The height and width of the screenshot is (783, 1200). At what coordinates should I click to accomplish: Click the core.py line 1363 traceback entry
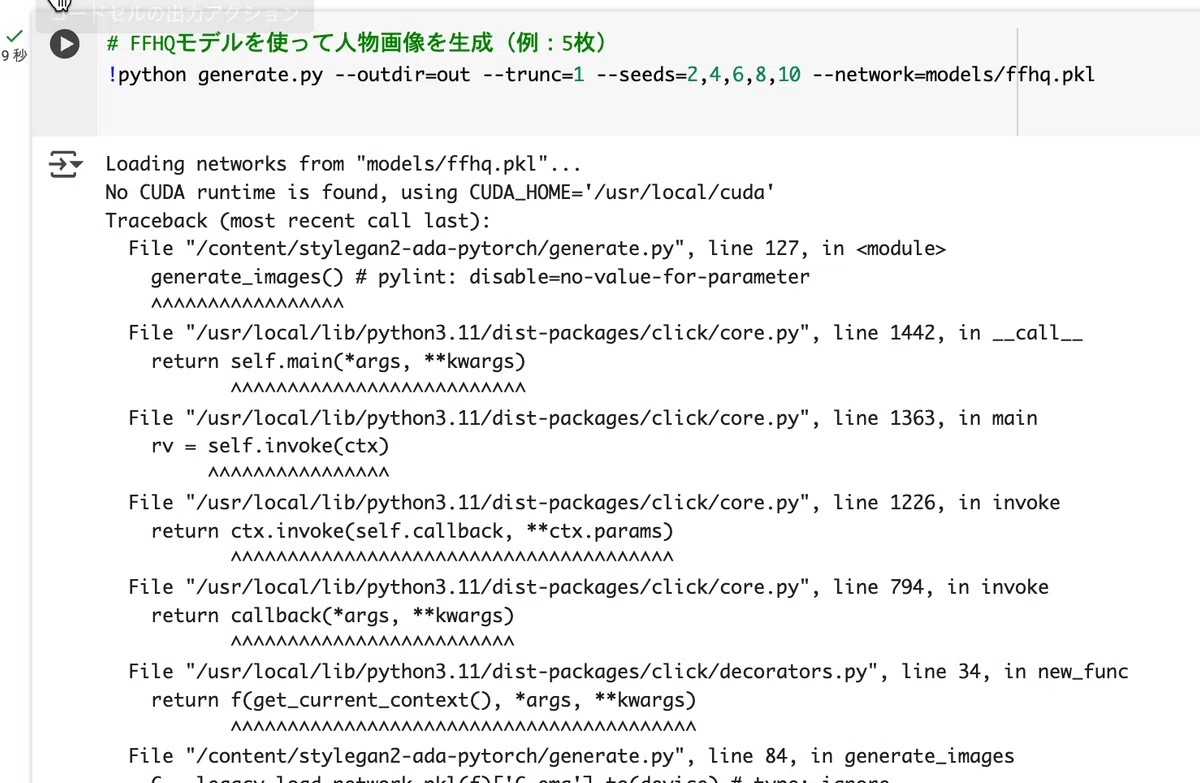[x=583, y=418]
